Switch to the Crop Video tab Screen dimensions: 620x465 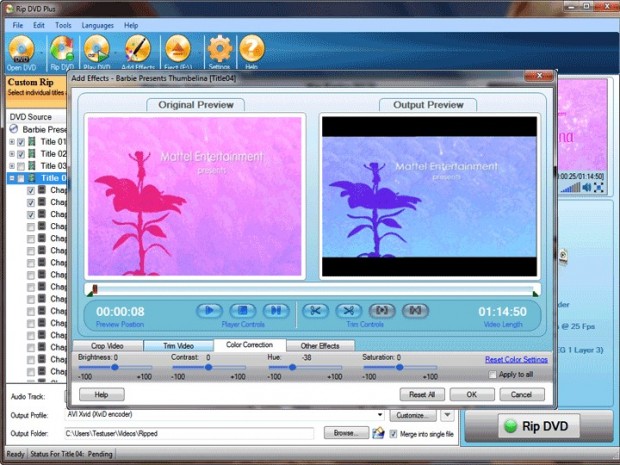108,346
